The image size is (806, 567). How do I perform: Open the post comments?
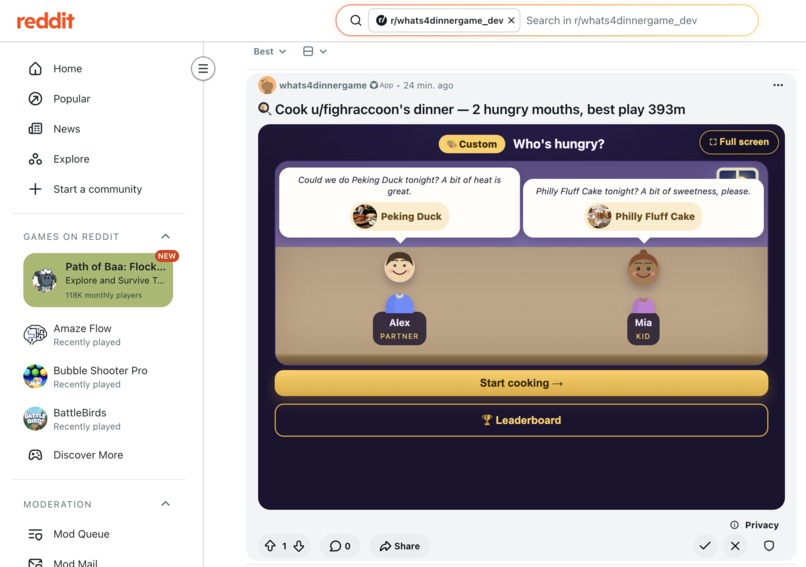[340, 546]
